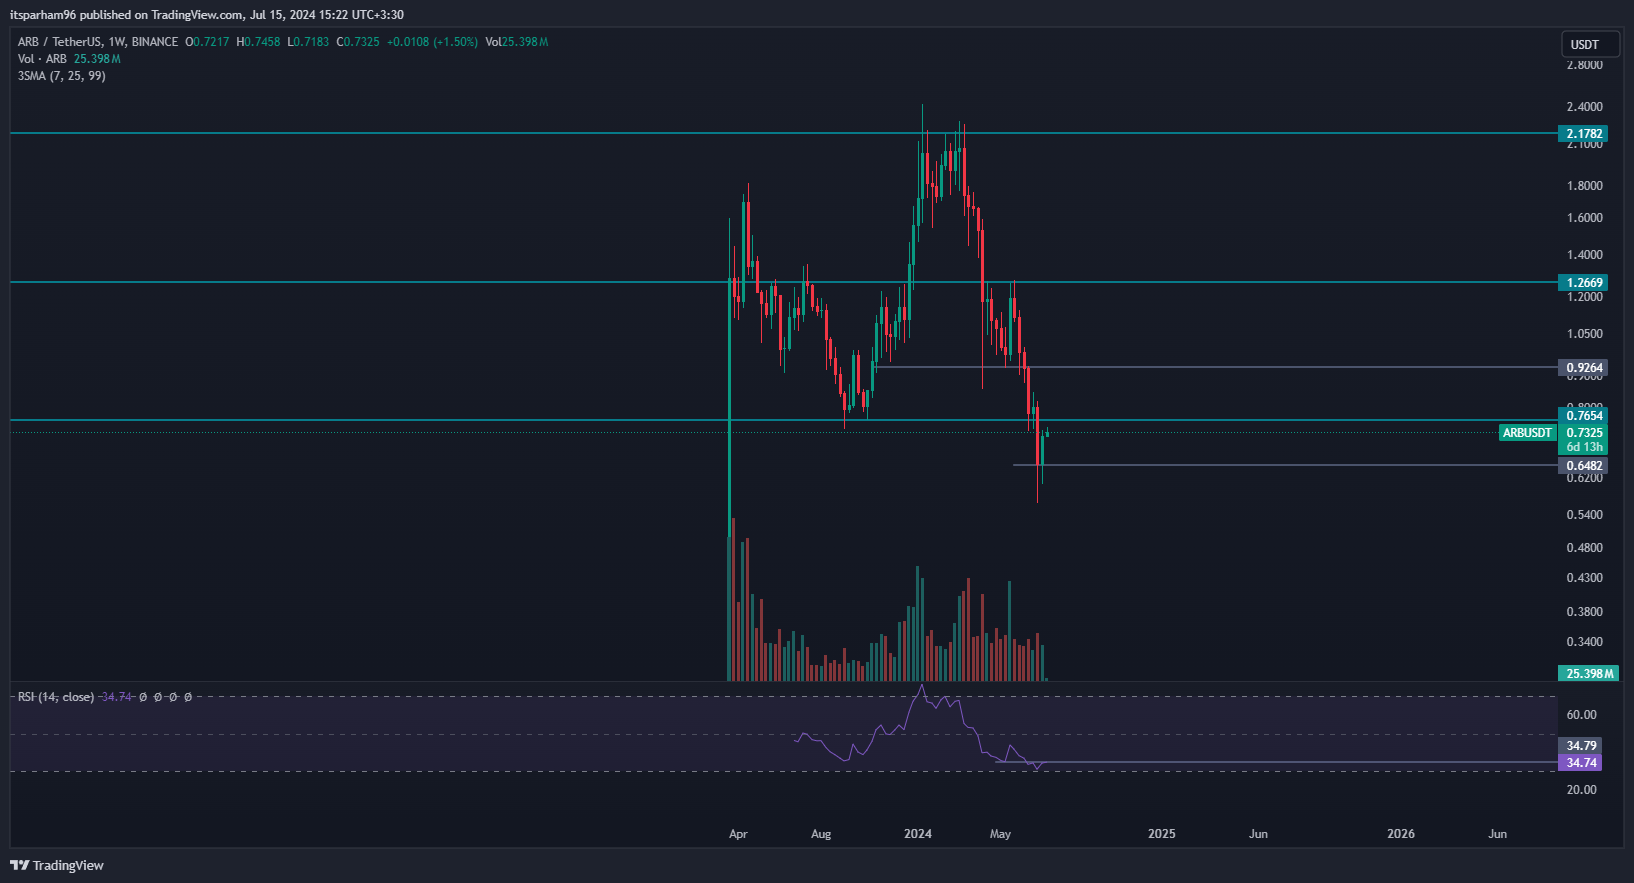The width and height of the screenshot is (1634, 883).
Task: Click the 2.1782 price line label
Action: 1584,133
